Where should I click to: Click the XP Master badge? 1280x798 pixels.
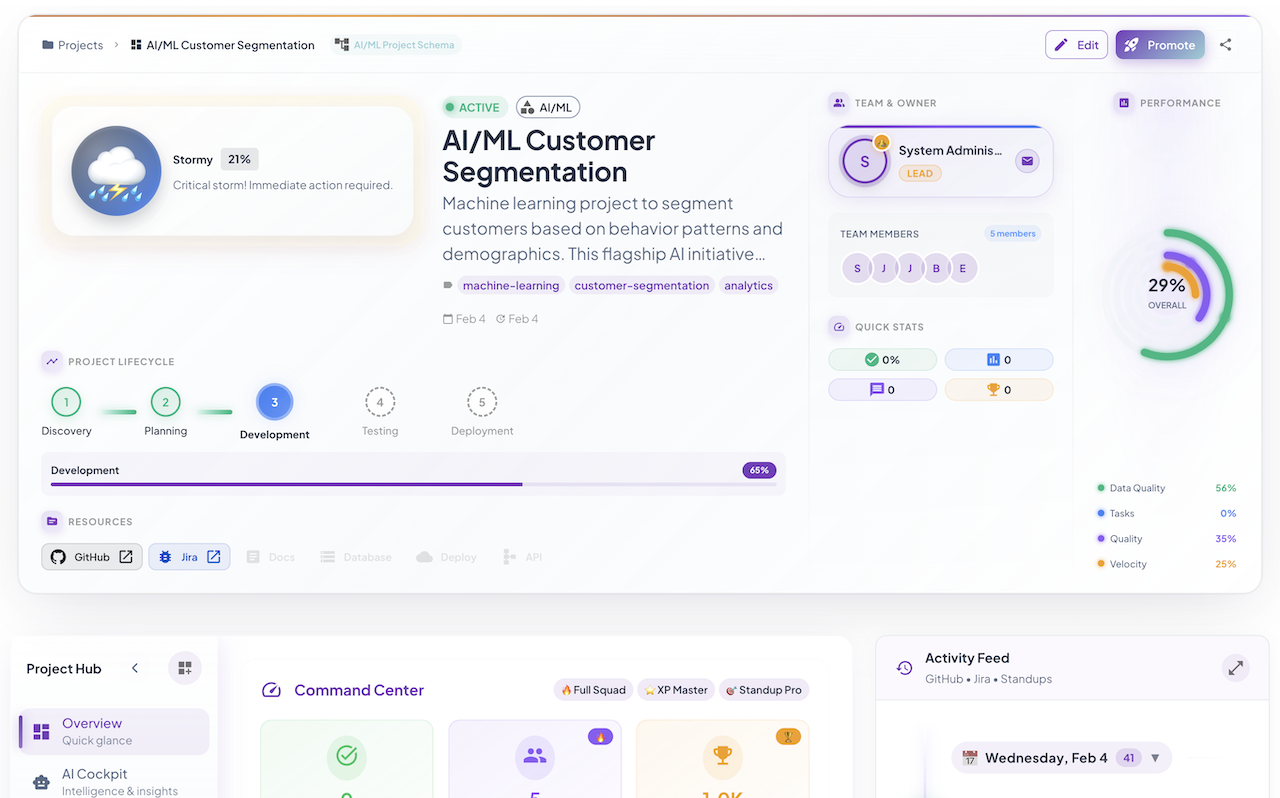point(676,690)
